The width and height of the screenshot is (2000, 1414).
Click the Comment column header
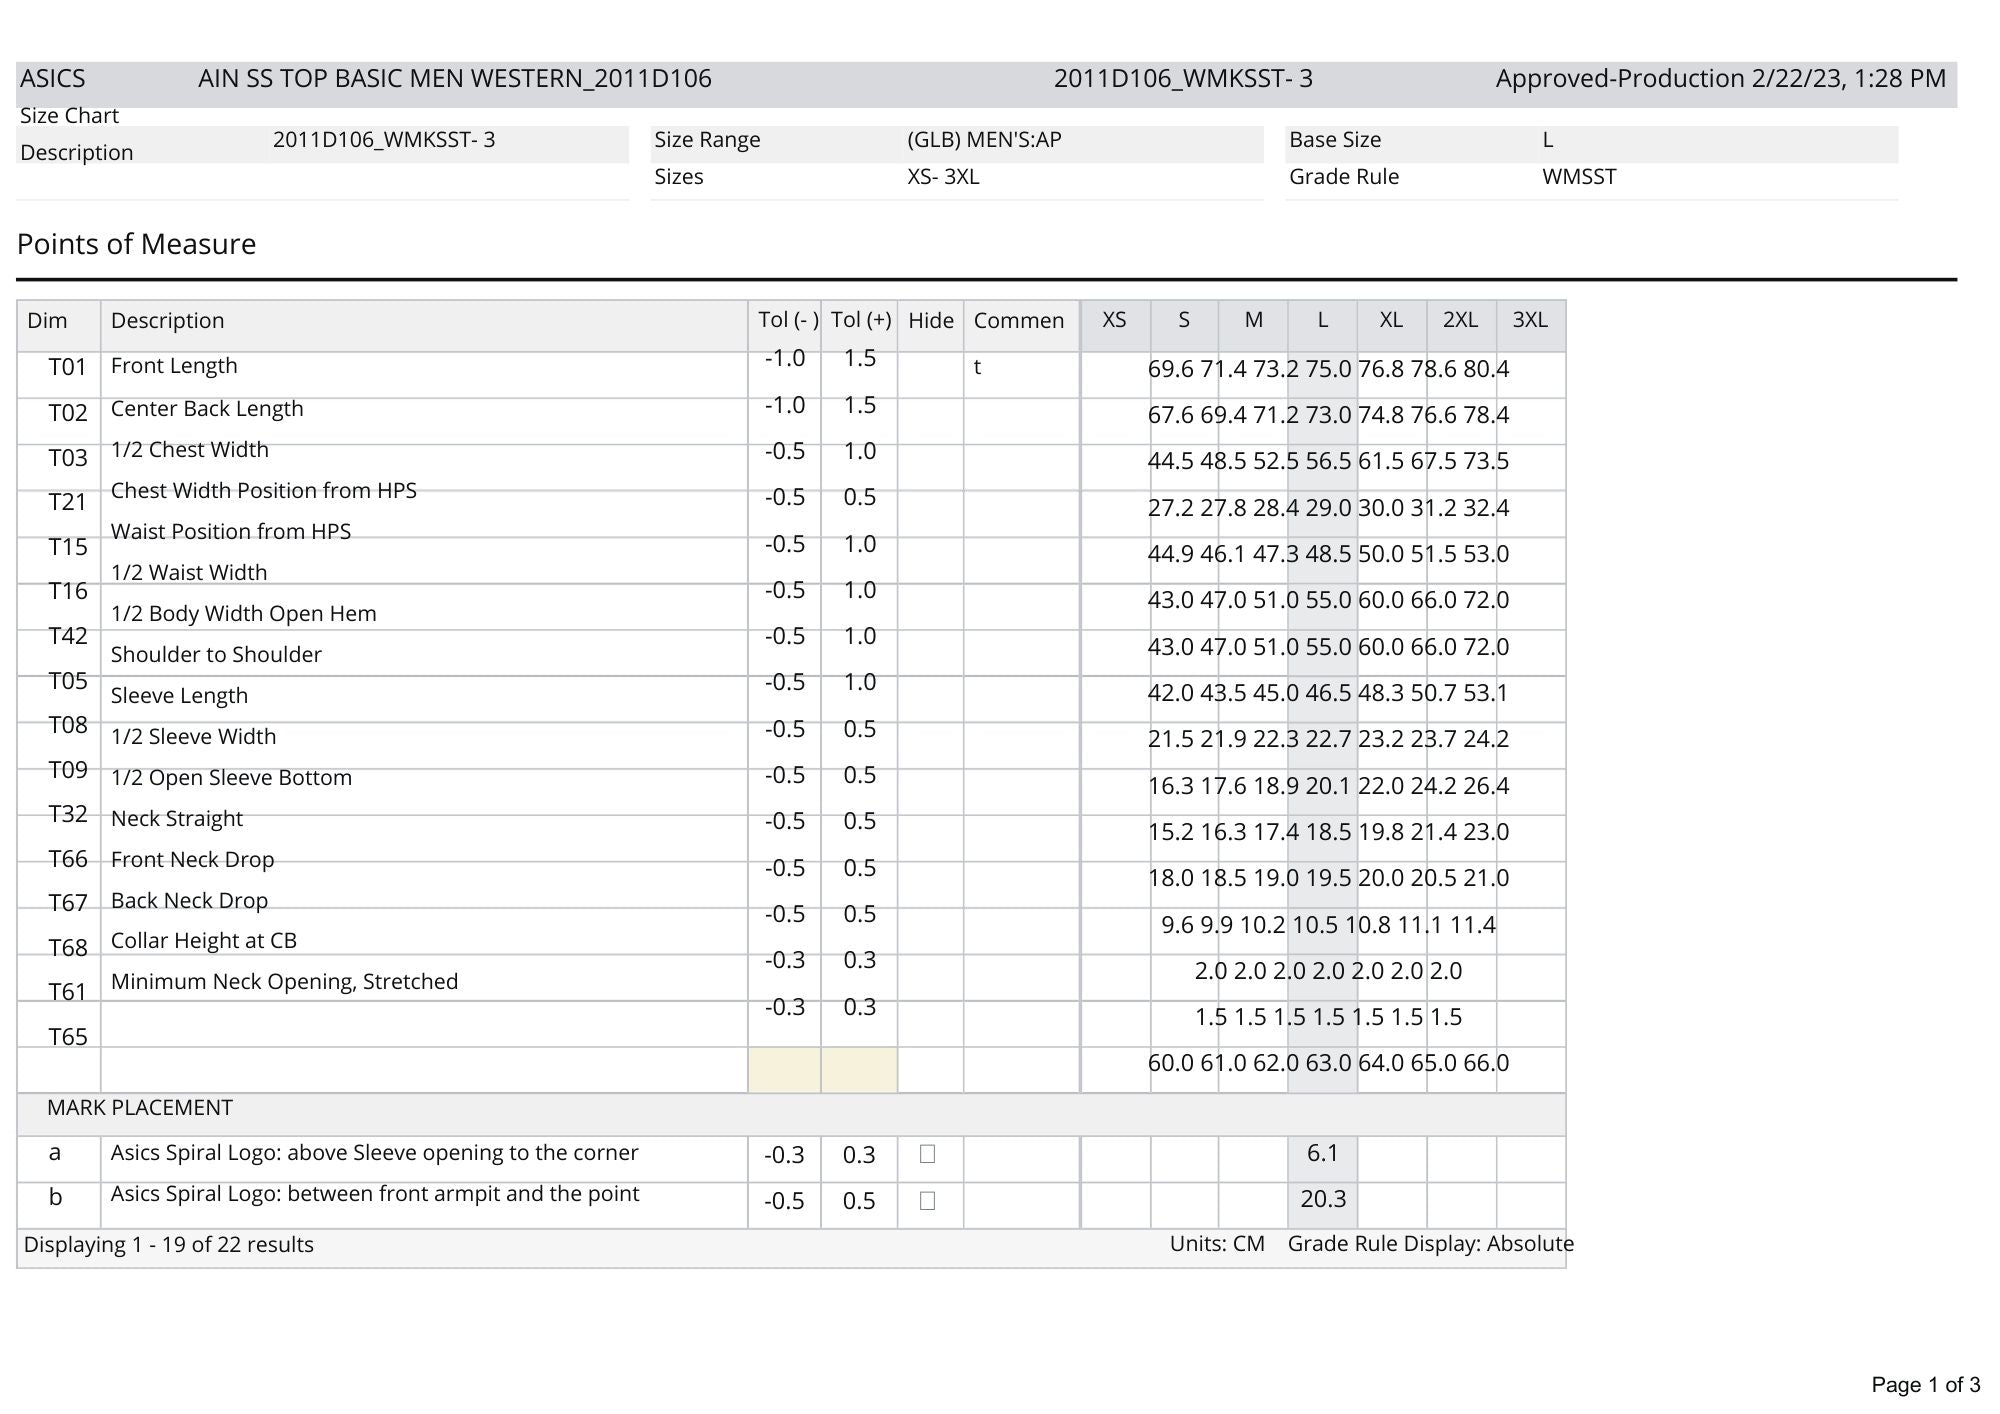pyautogui.click(x=1019, y=320)
